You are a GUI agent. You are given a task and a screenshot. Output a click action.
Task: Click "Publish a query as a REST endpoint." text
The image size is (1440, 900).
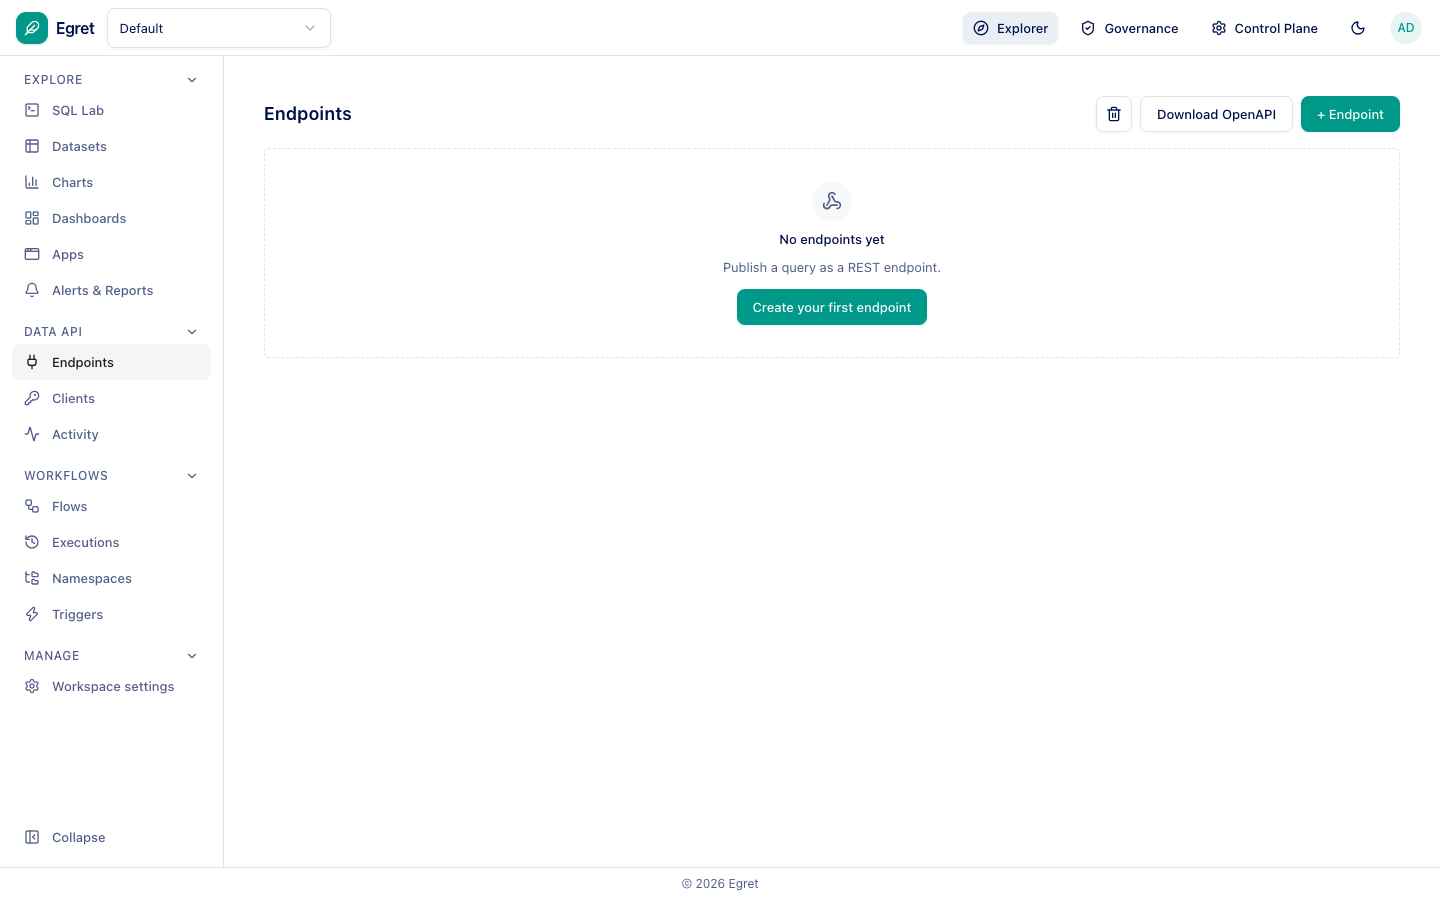(x=832, y=268)
